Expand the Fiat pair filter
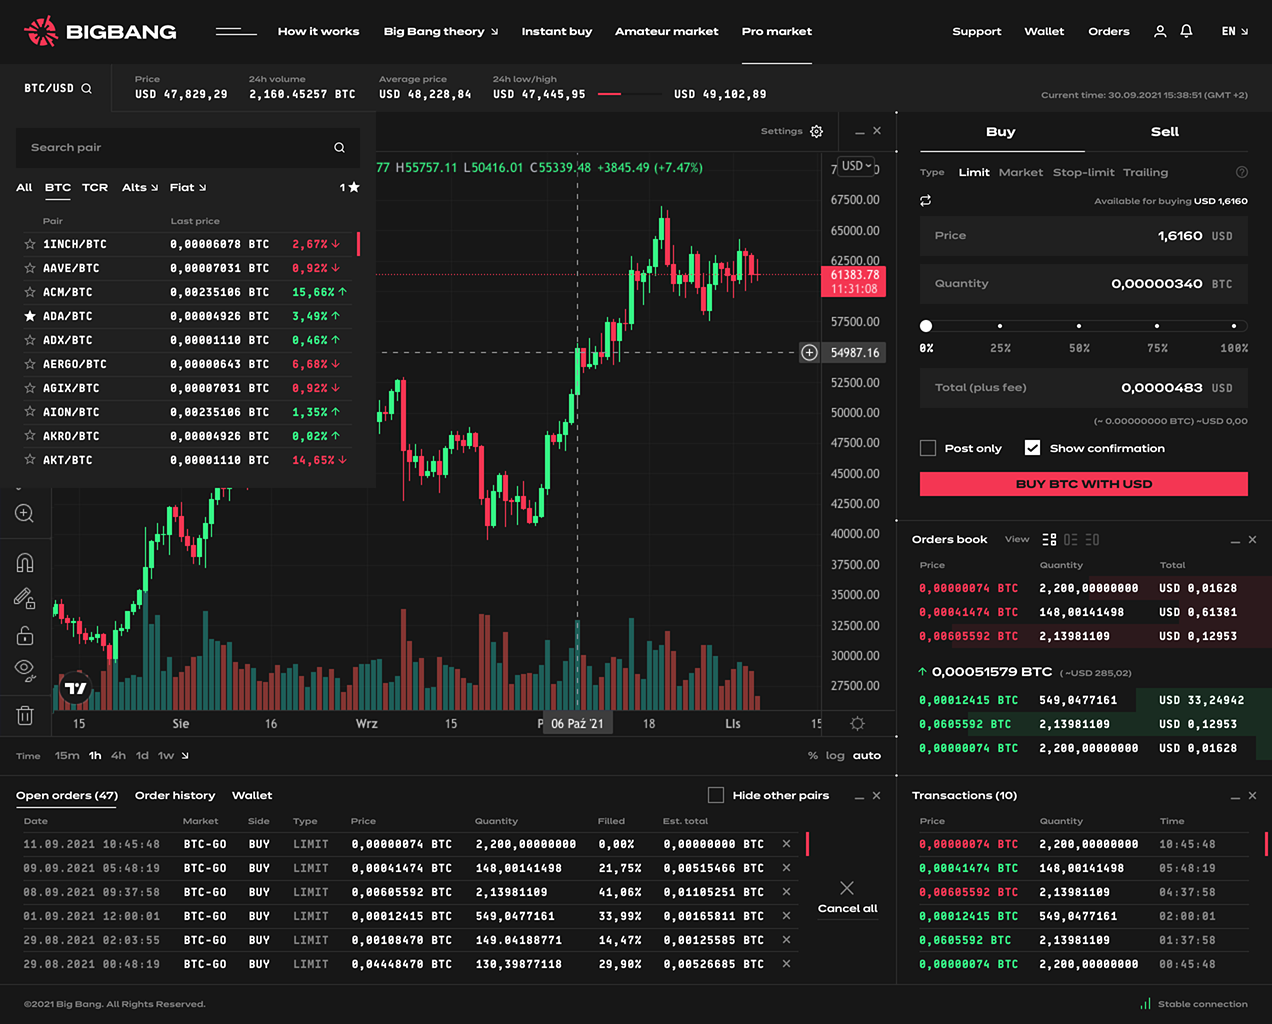 [188, 187]
